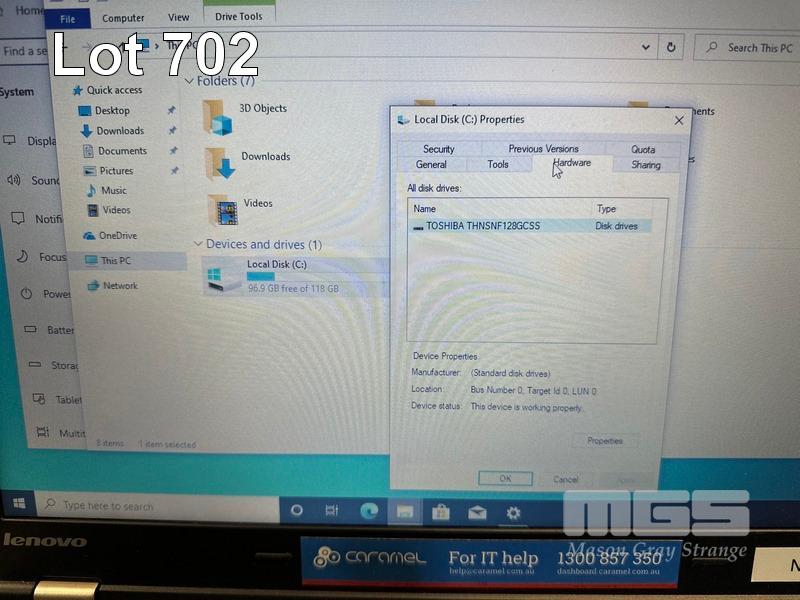Click the Properties button for the drive
Viewport: 800px width, 600px height.
tap(605, 441)
